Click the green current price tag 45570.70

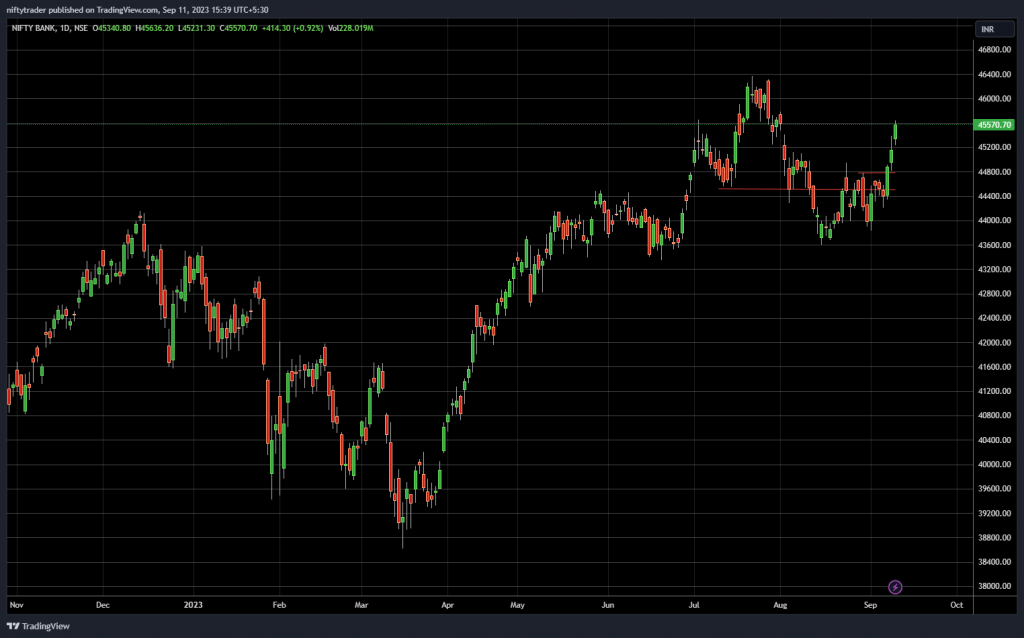point(994,125)
